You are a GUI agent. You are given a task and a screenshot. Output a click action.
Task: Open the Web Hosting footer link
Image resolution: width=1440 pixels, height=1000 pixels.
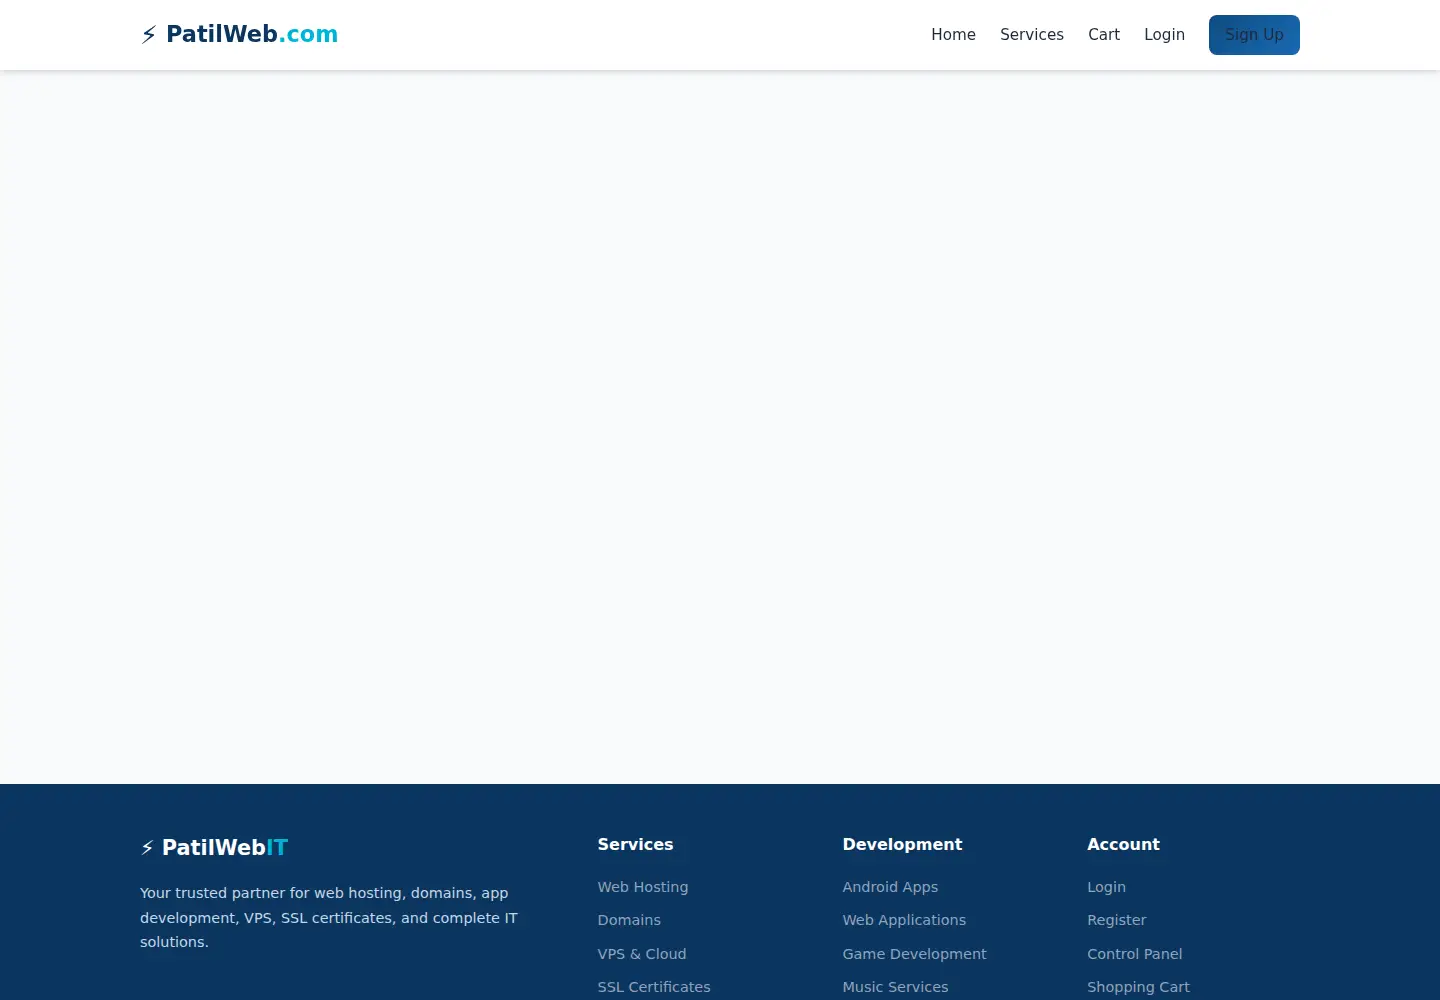(x=643, y=887)
